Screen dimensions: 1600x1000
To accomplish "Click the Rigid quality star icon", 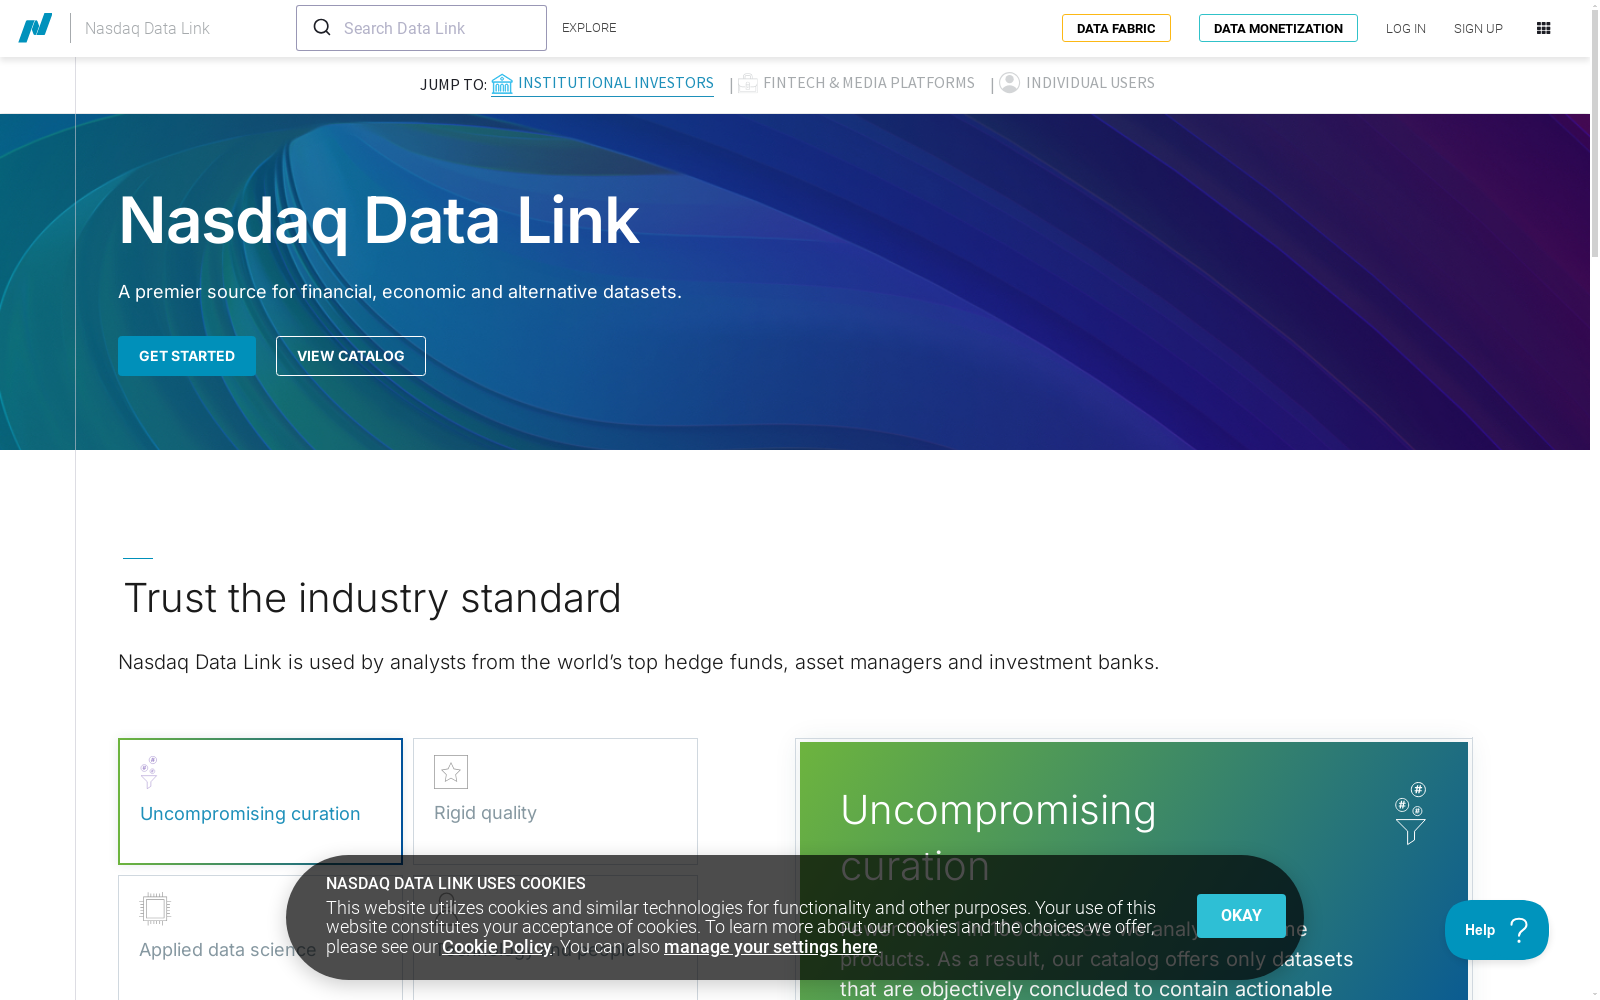I will [451, 772].
